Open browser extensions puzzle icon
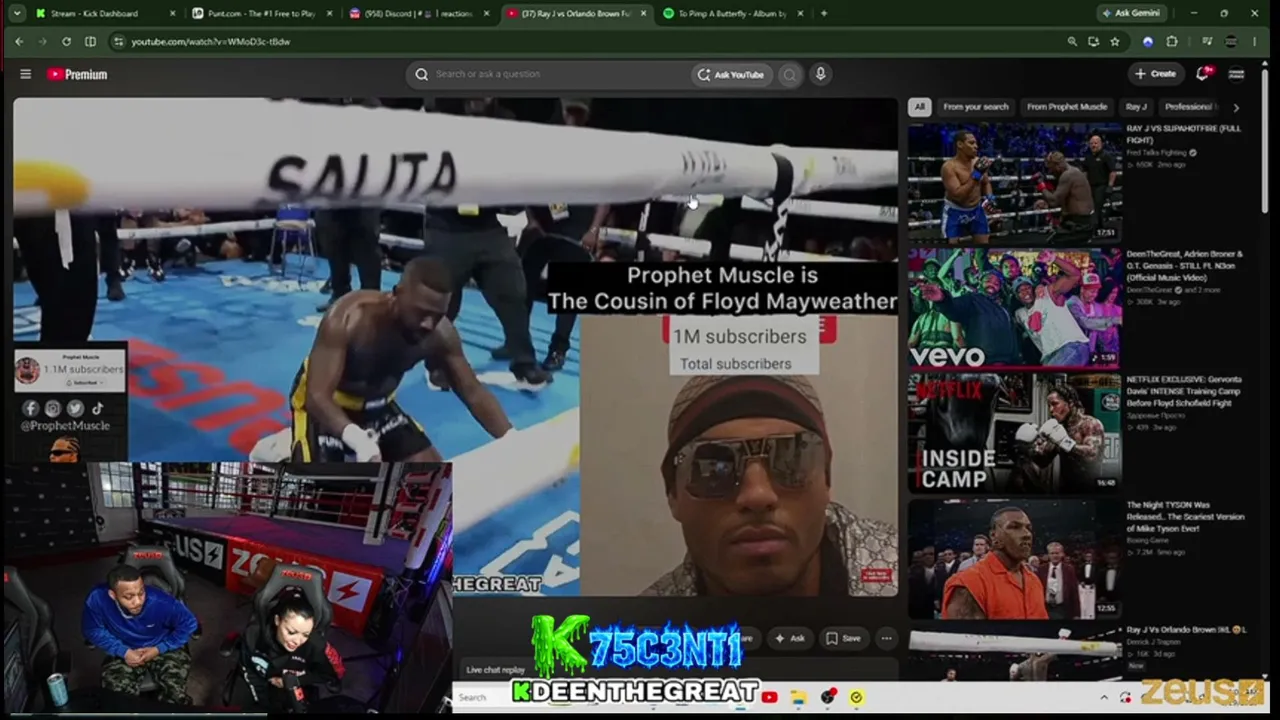 click(1172, 42)
